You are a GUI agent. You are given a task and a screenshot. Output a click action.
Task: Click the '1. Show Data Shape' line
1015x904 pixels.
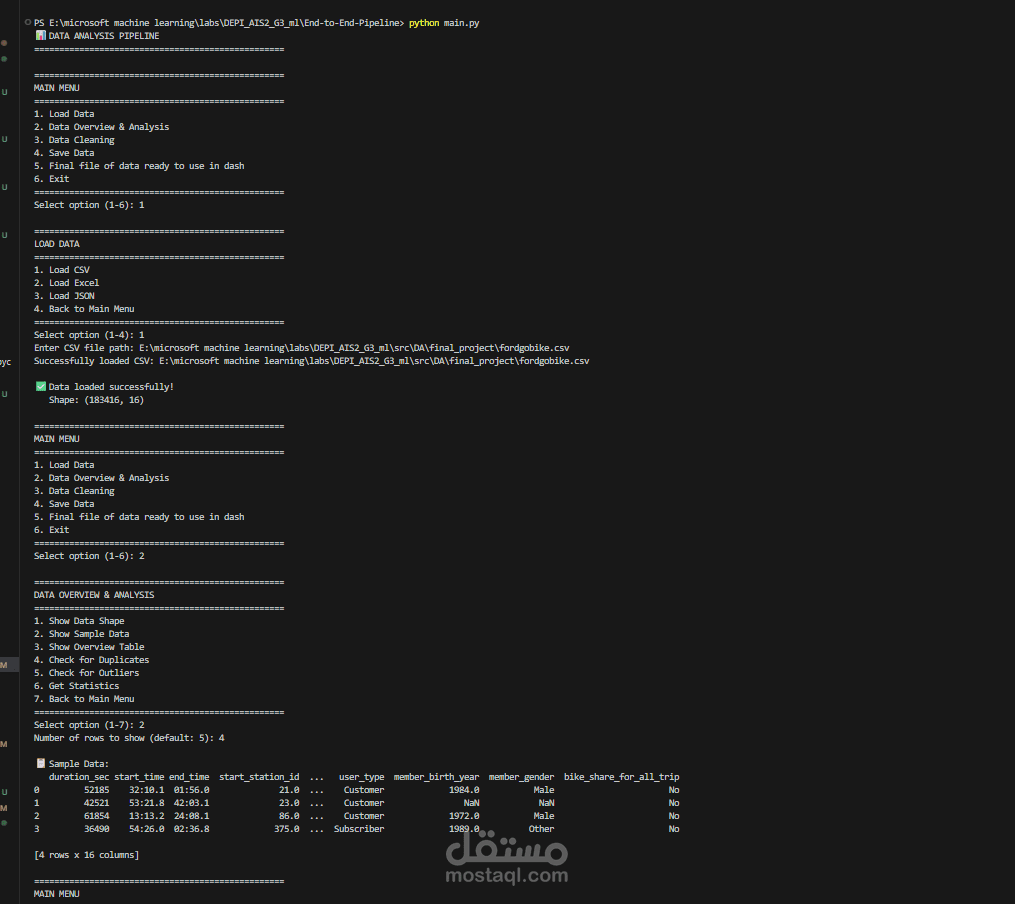(79, 621)
